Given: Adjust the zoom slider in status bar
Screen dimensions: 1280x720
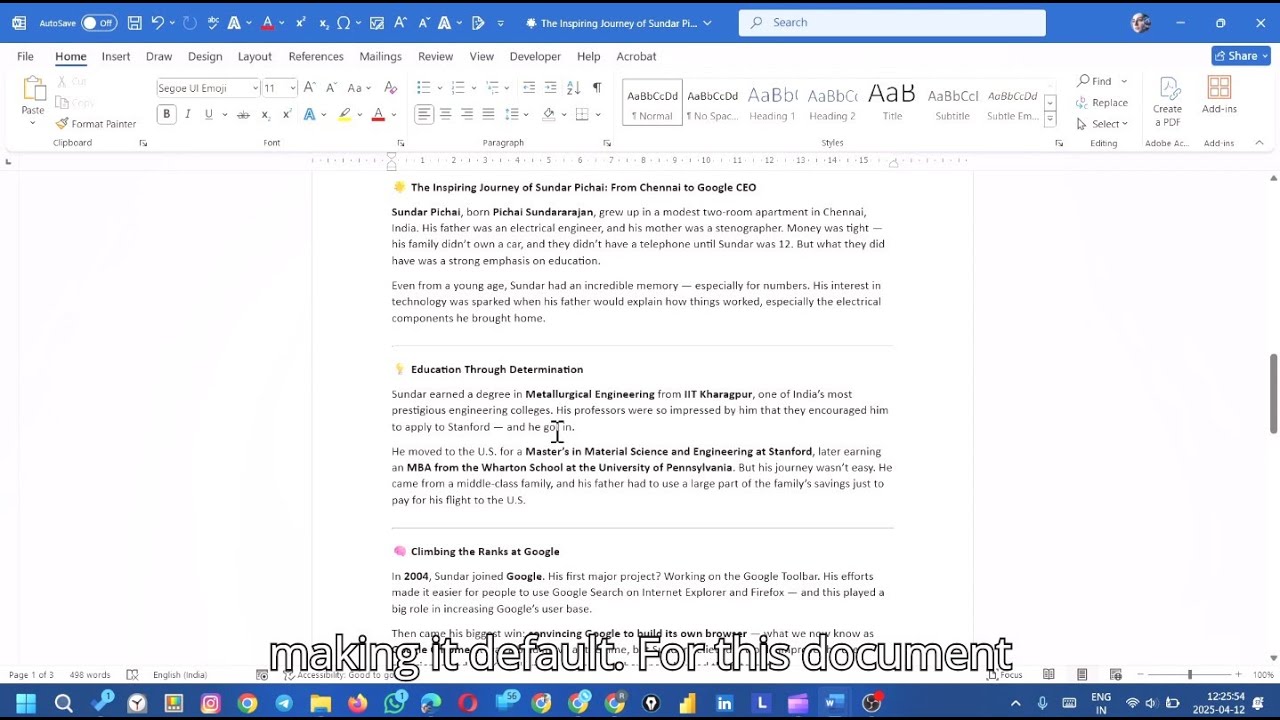Looking at the screenshot, I should (x=1189, y=675).
